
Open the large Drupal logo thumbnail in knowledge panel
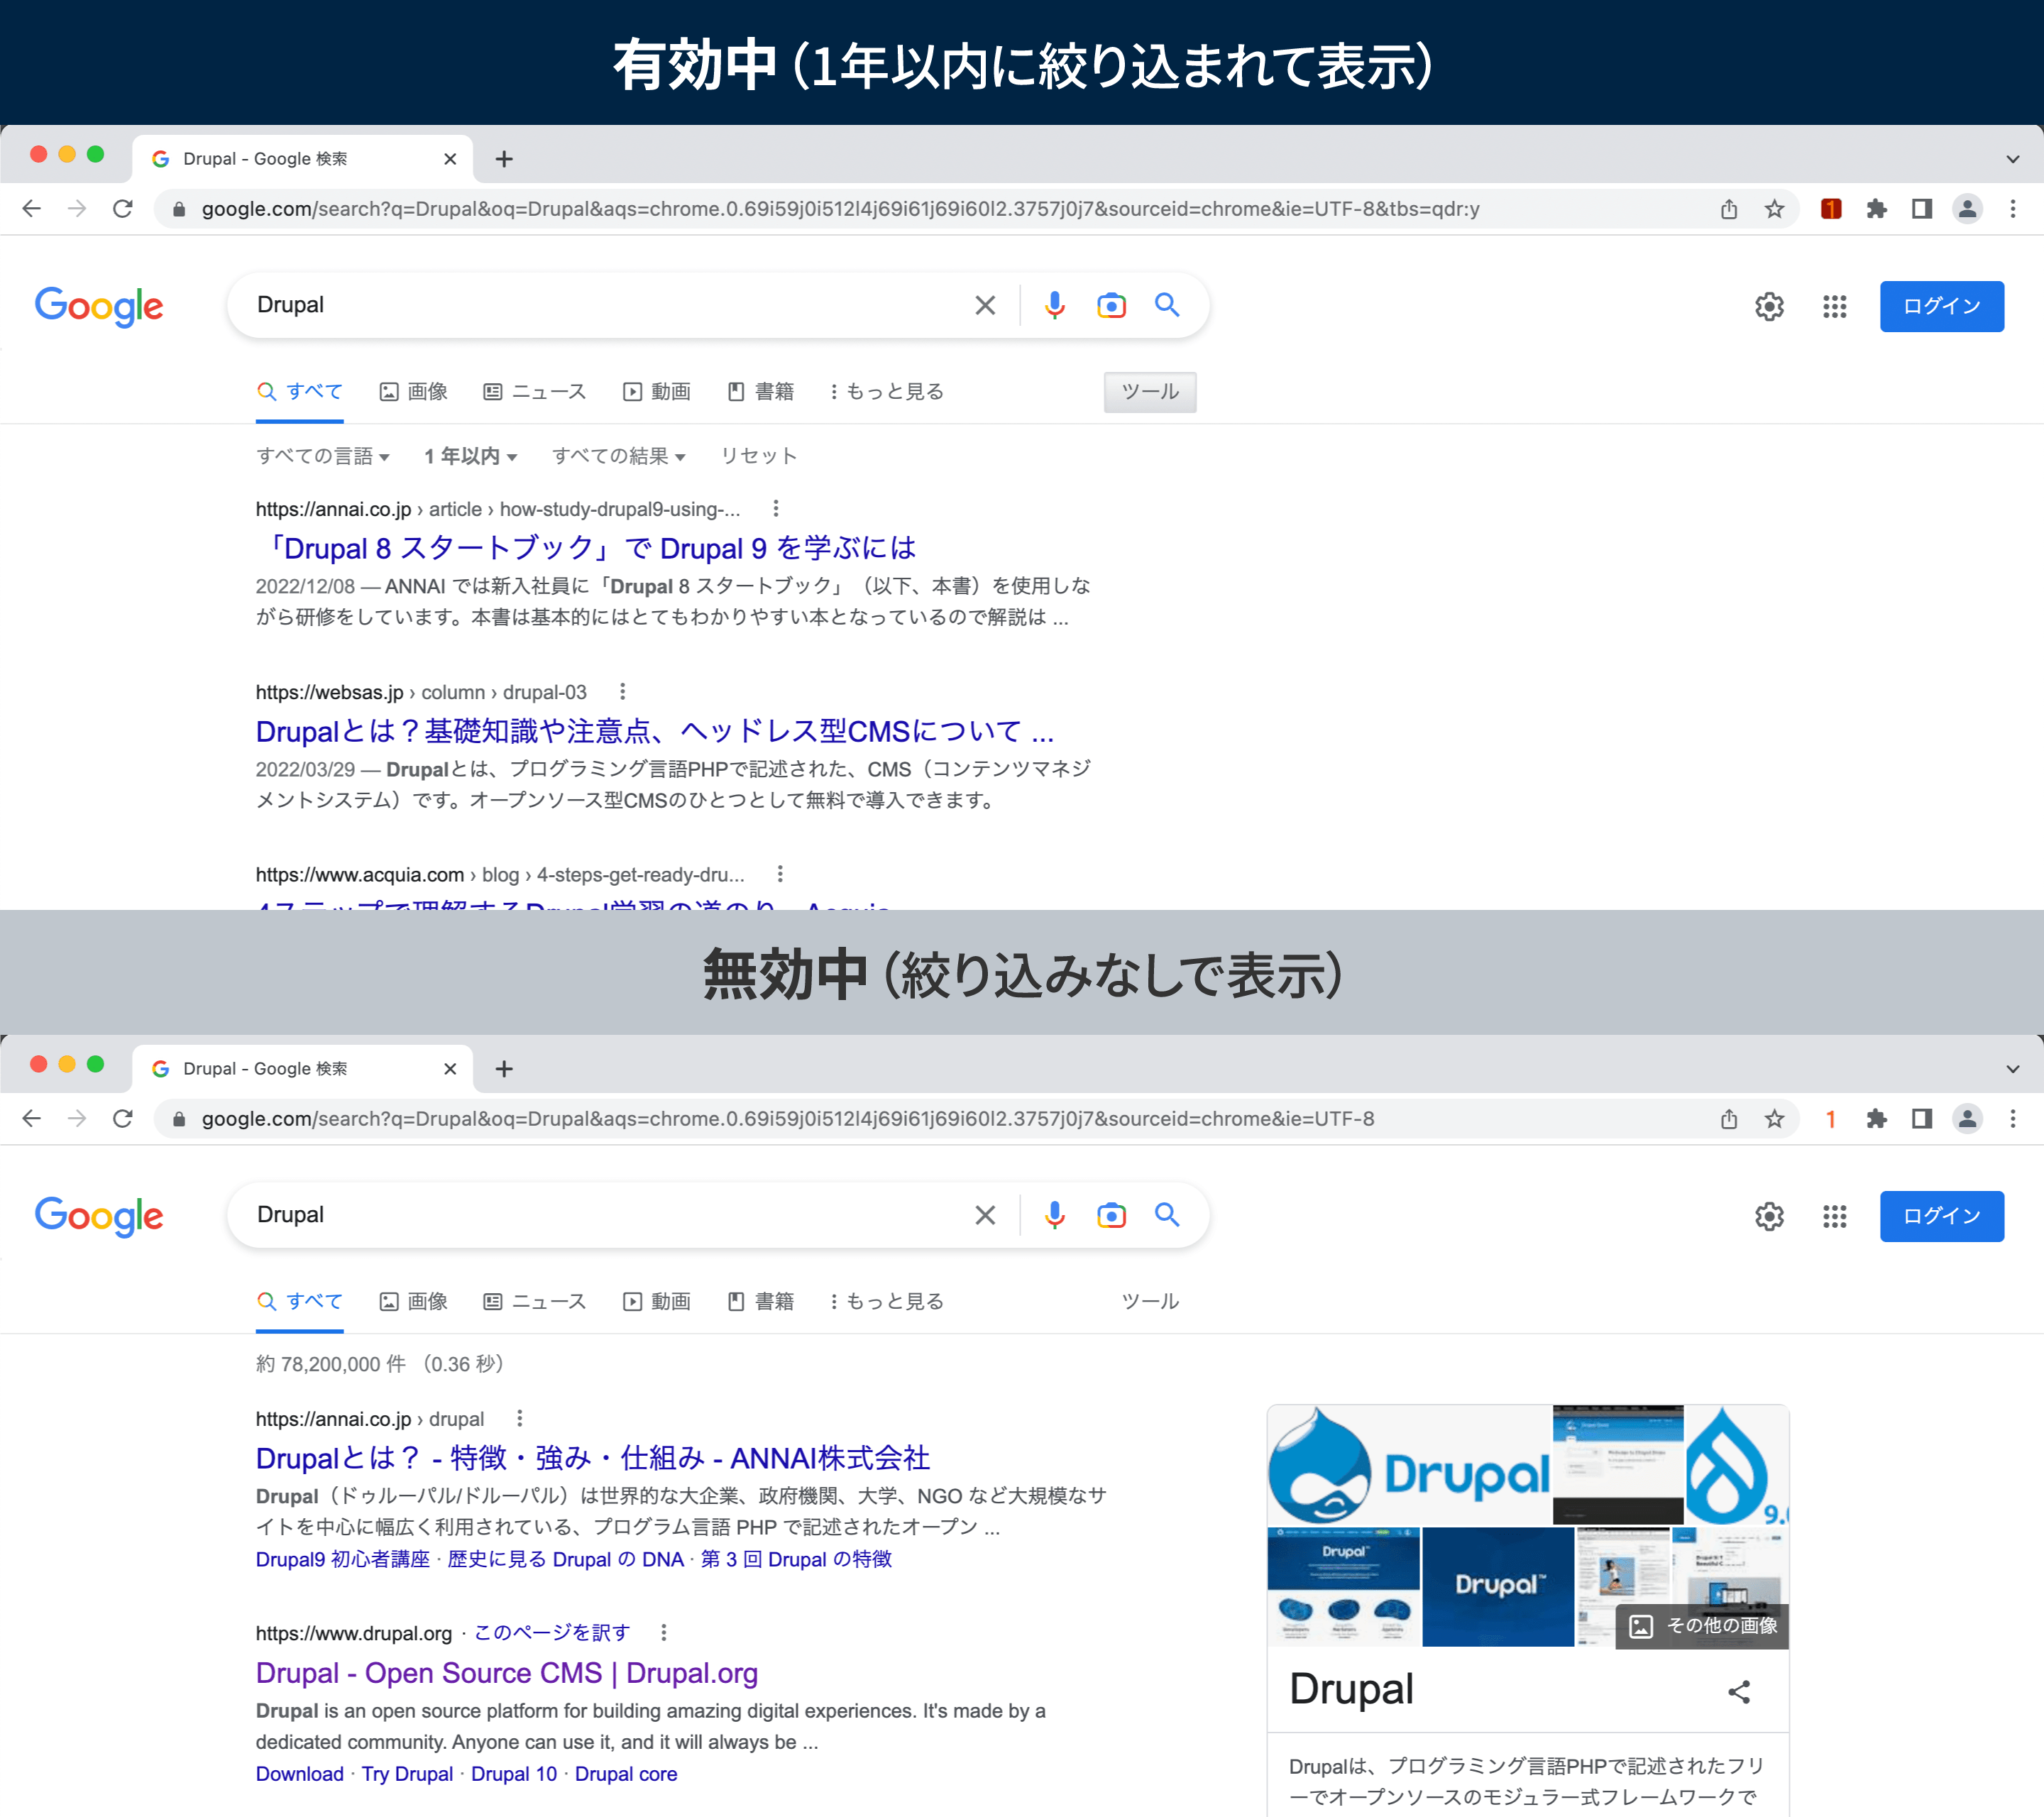(x=1408, y=1464)
